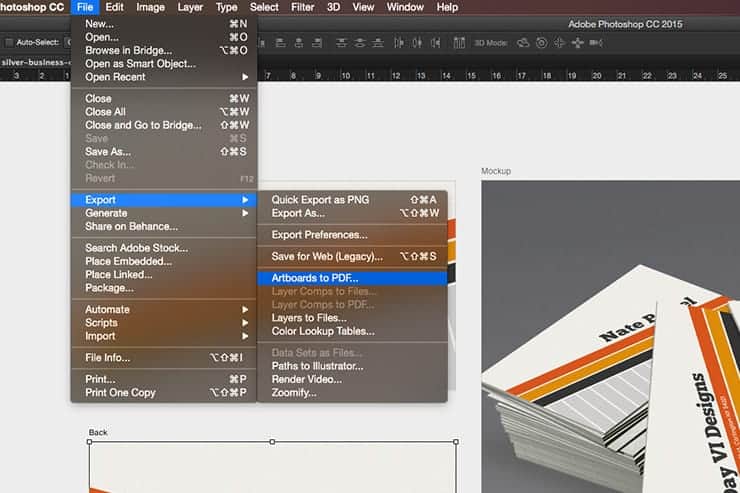Open the Select menu

click(264, 7)
